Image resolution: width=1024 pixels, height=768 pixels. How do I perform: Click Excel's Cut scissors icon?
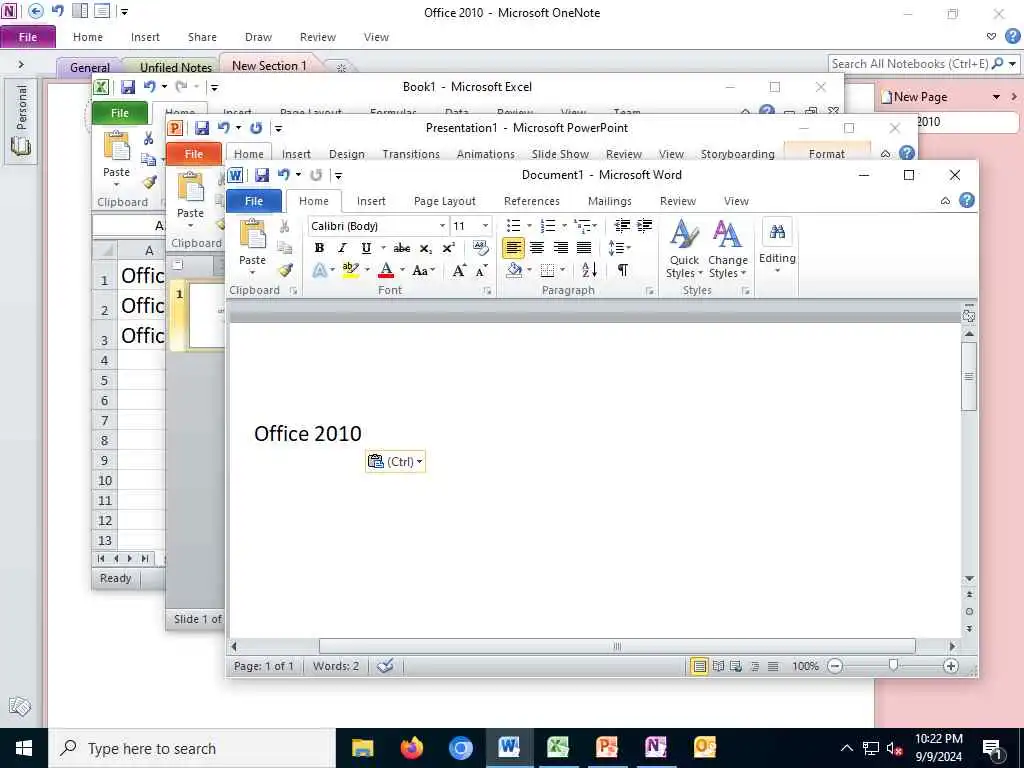point(148,138)
